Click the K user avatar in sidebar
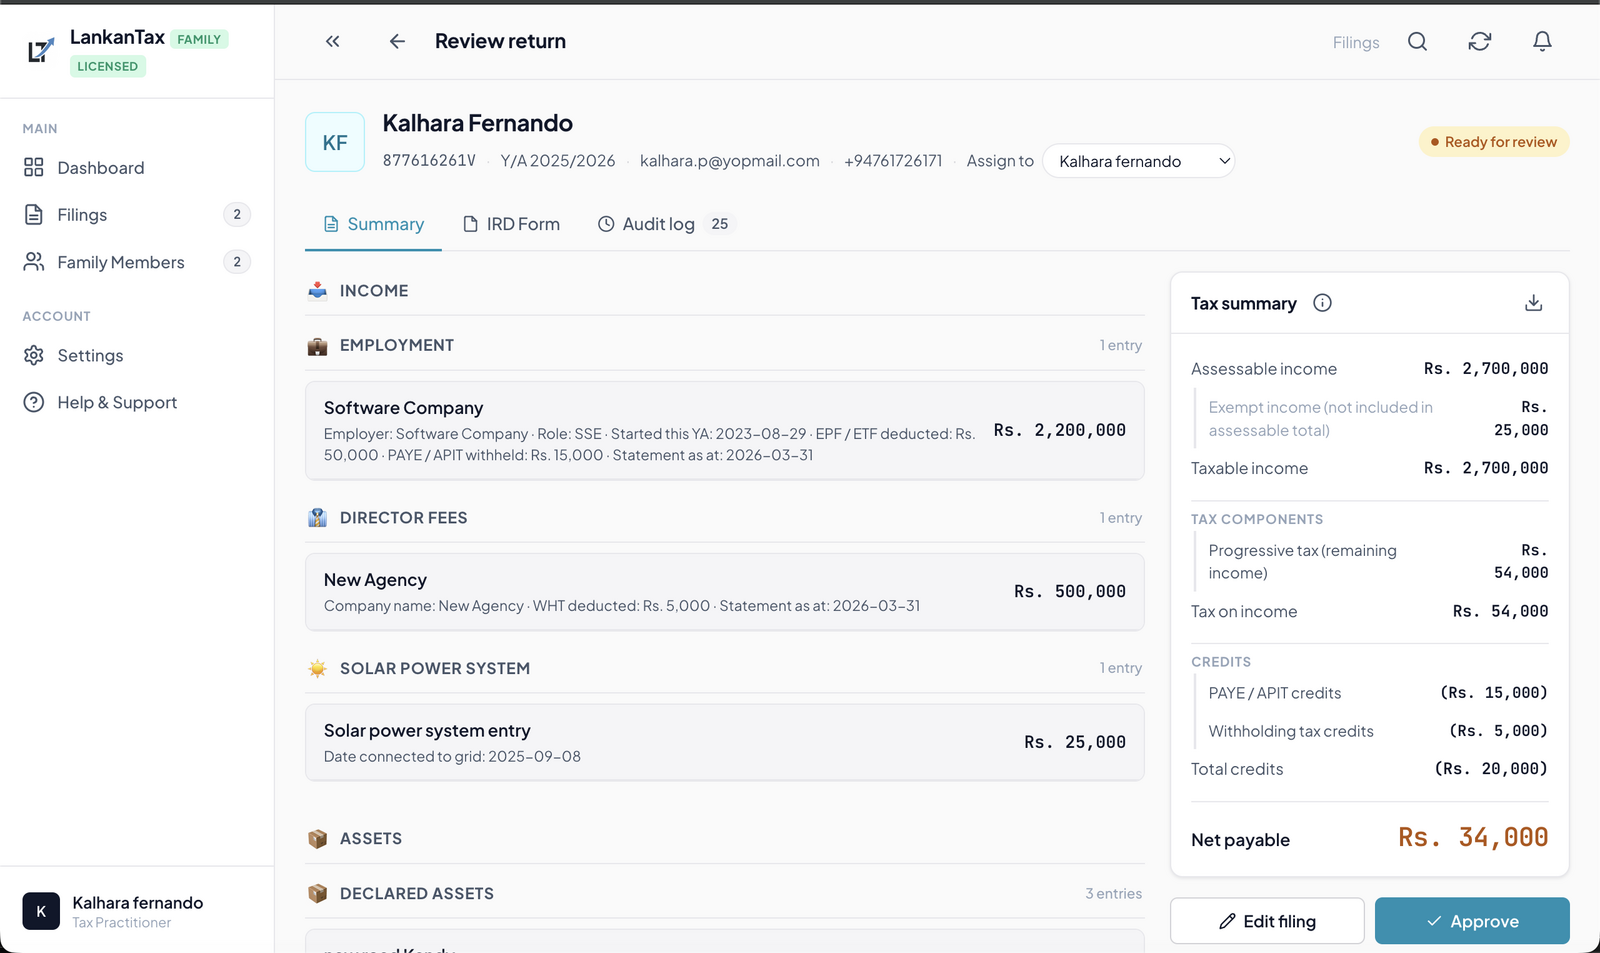 (x=41, y=911)
